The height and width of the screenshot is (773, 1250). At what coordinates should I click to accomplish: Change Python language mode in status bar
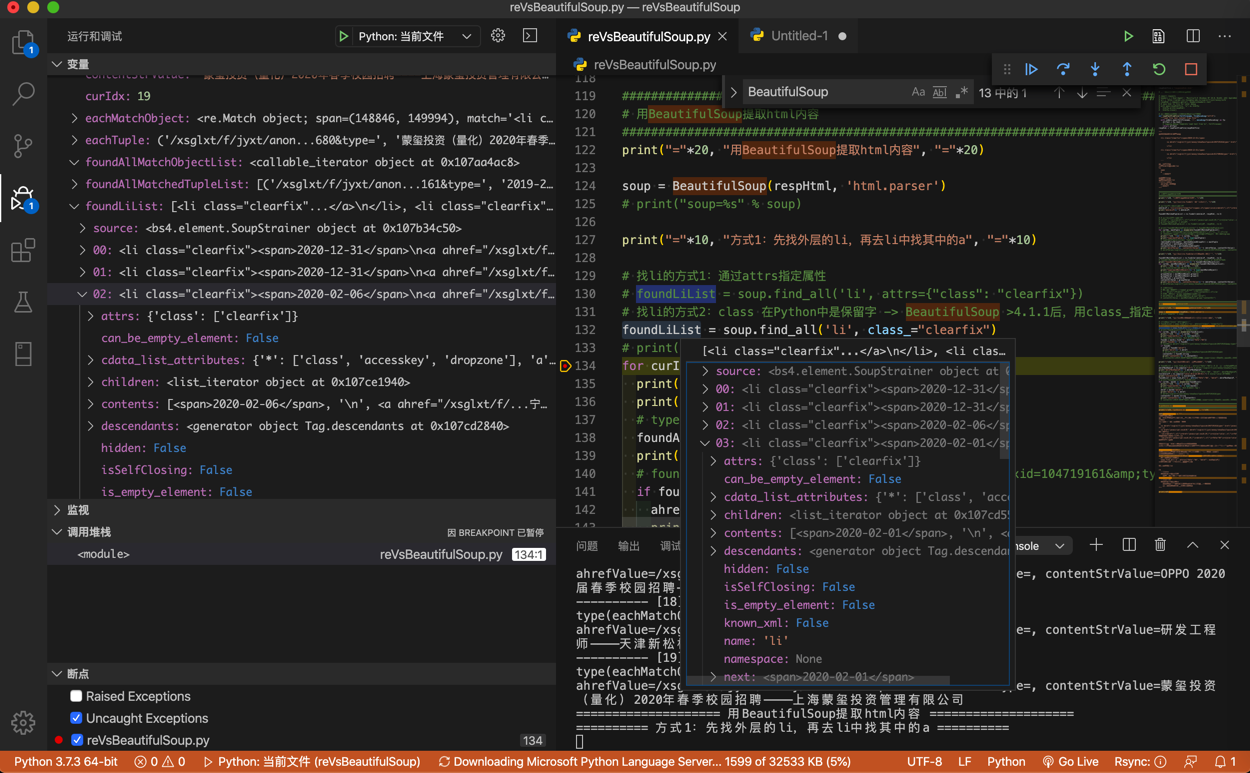(x=1006, y=762)
